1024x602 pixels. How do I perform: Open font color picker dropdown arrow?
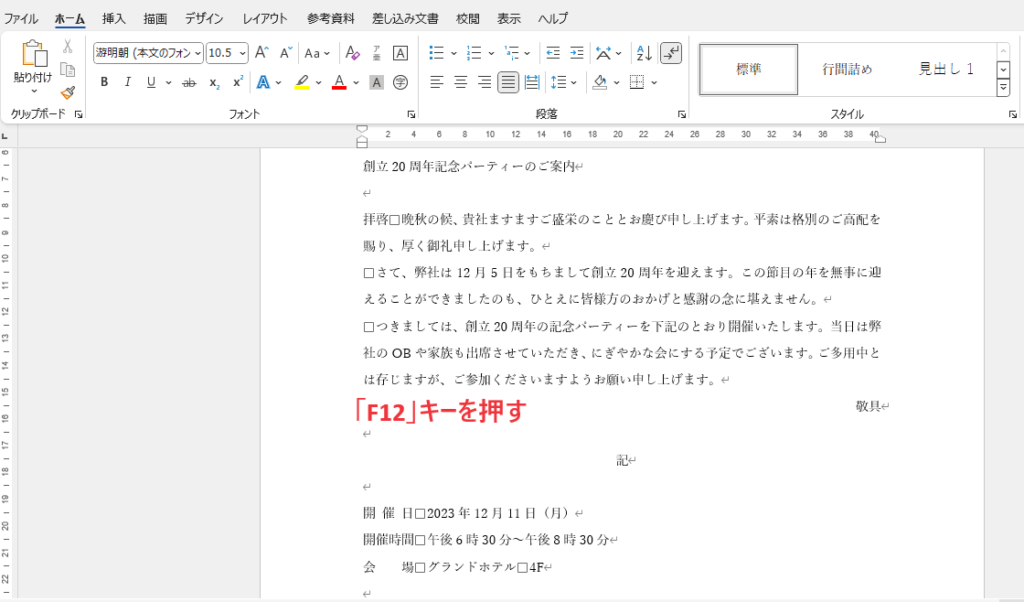click(x=356, y=83)
